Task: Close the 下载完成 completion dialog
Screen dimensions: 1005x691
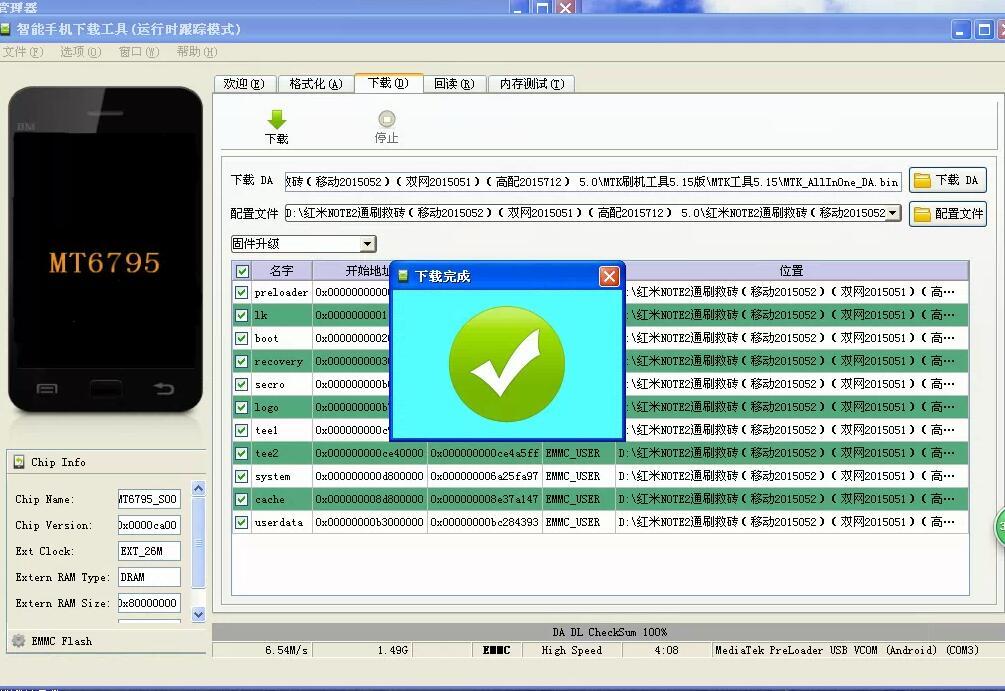Action: click(610, 276)
